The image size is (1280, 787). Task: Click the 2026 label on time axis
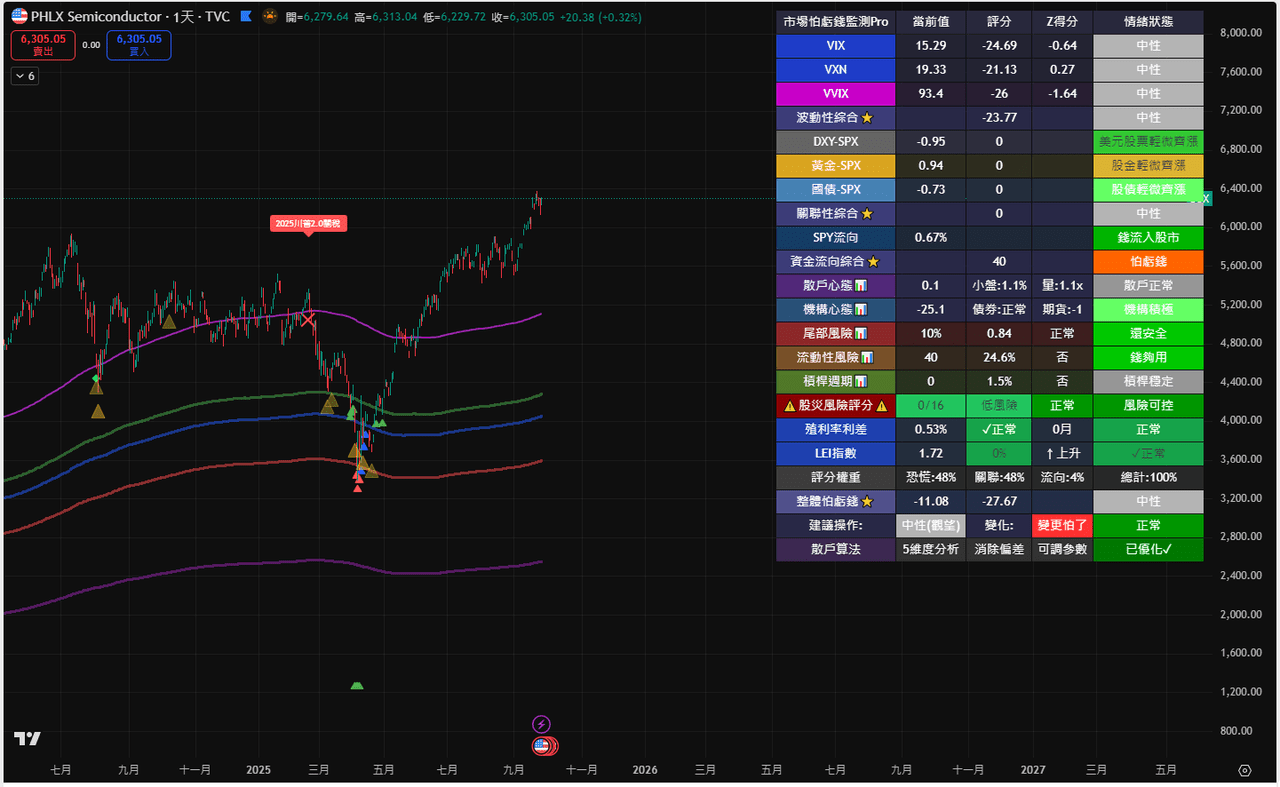645,770
